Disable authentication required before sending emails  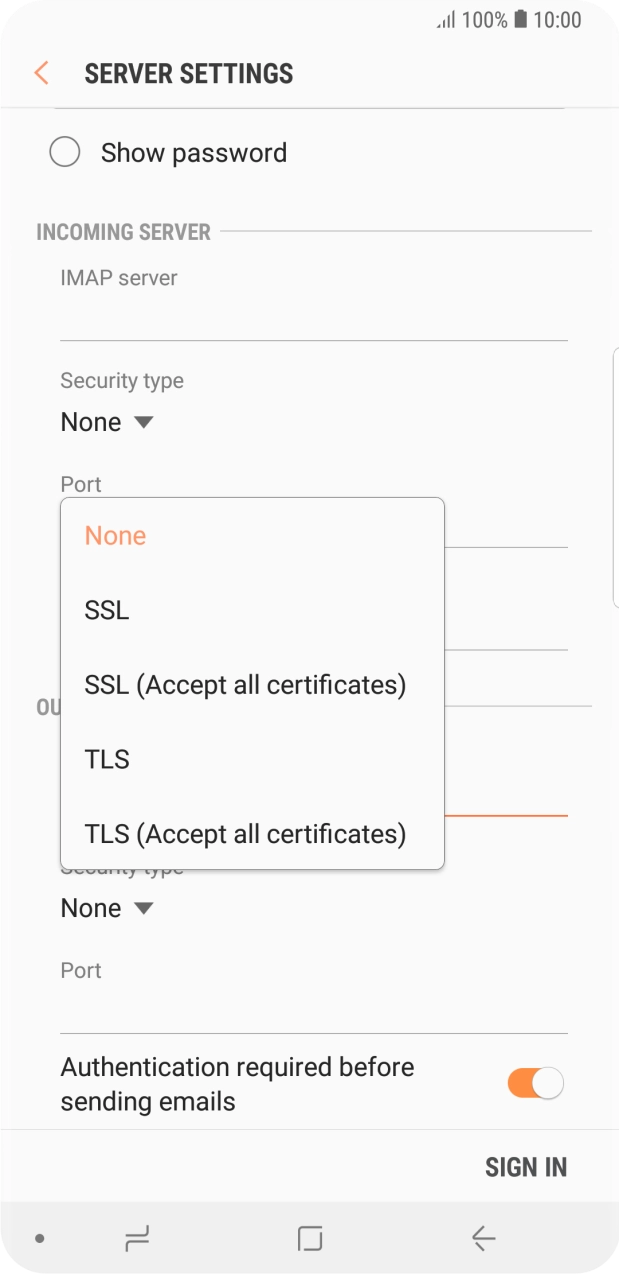point(534,1083)
